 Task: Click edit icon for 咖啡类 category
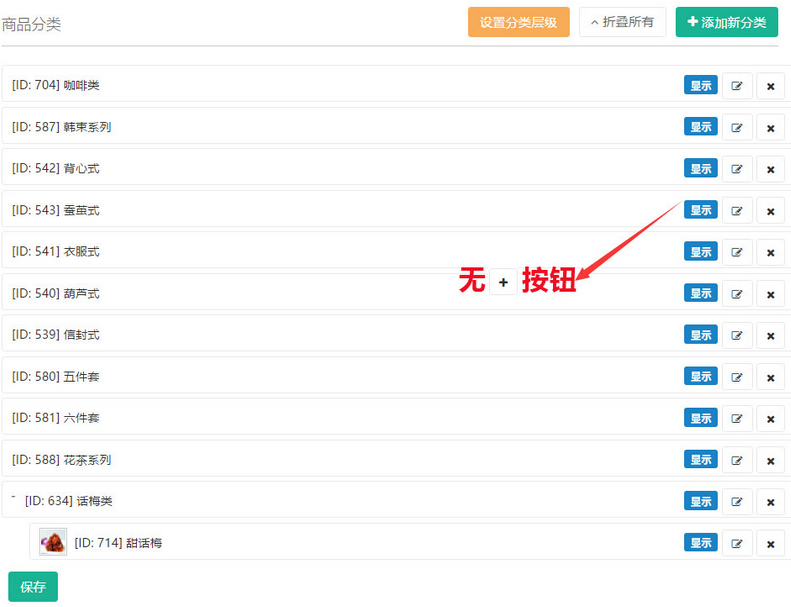[737, 86]
